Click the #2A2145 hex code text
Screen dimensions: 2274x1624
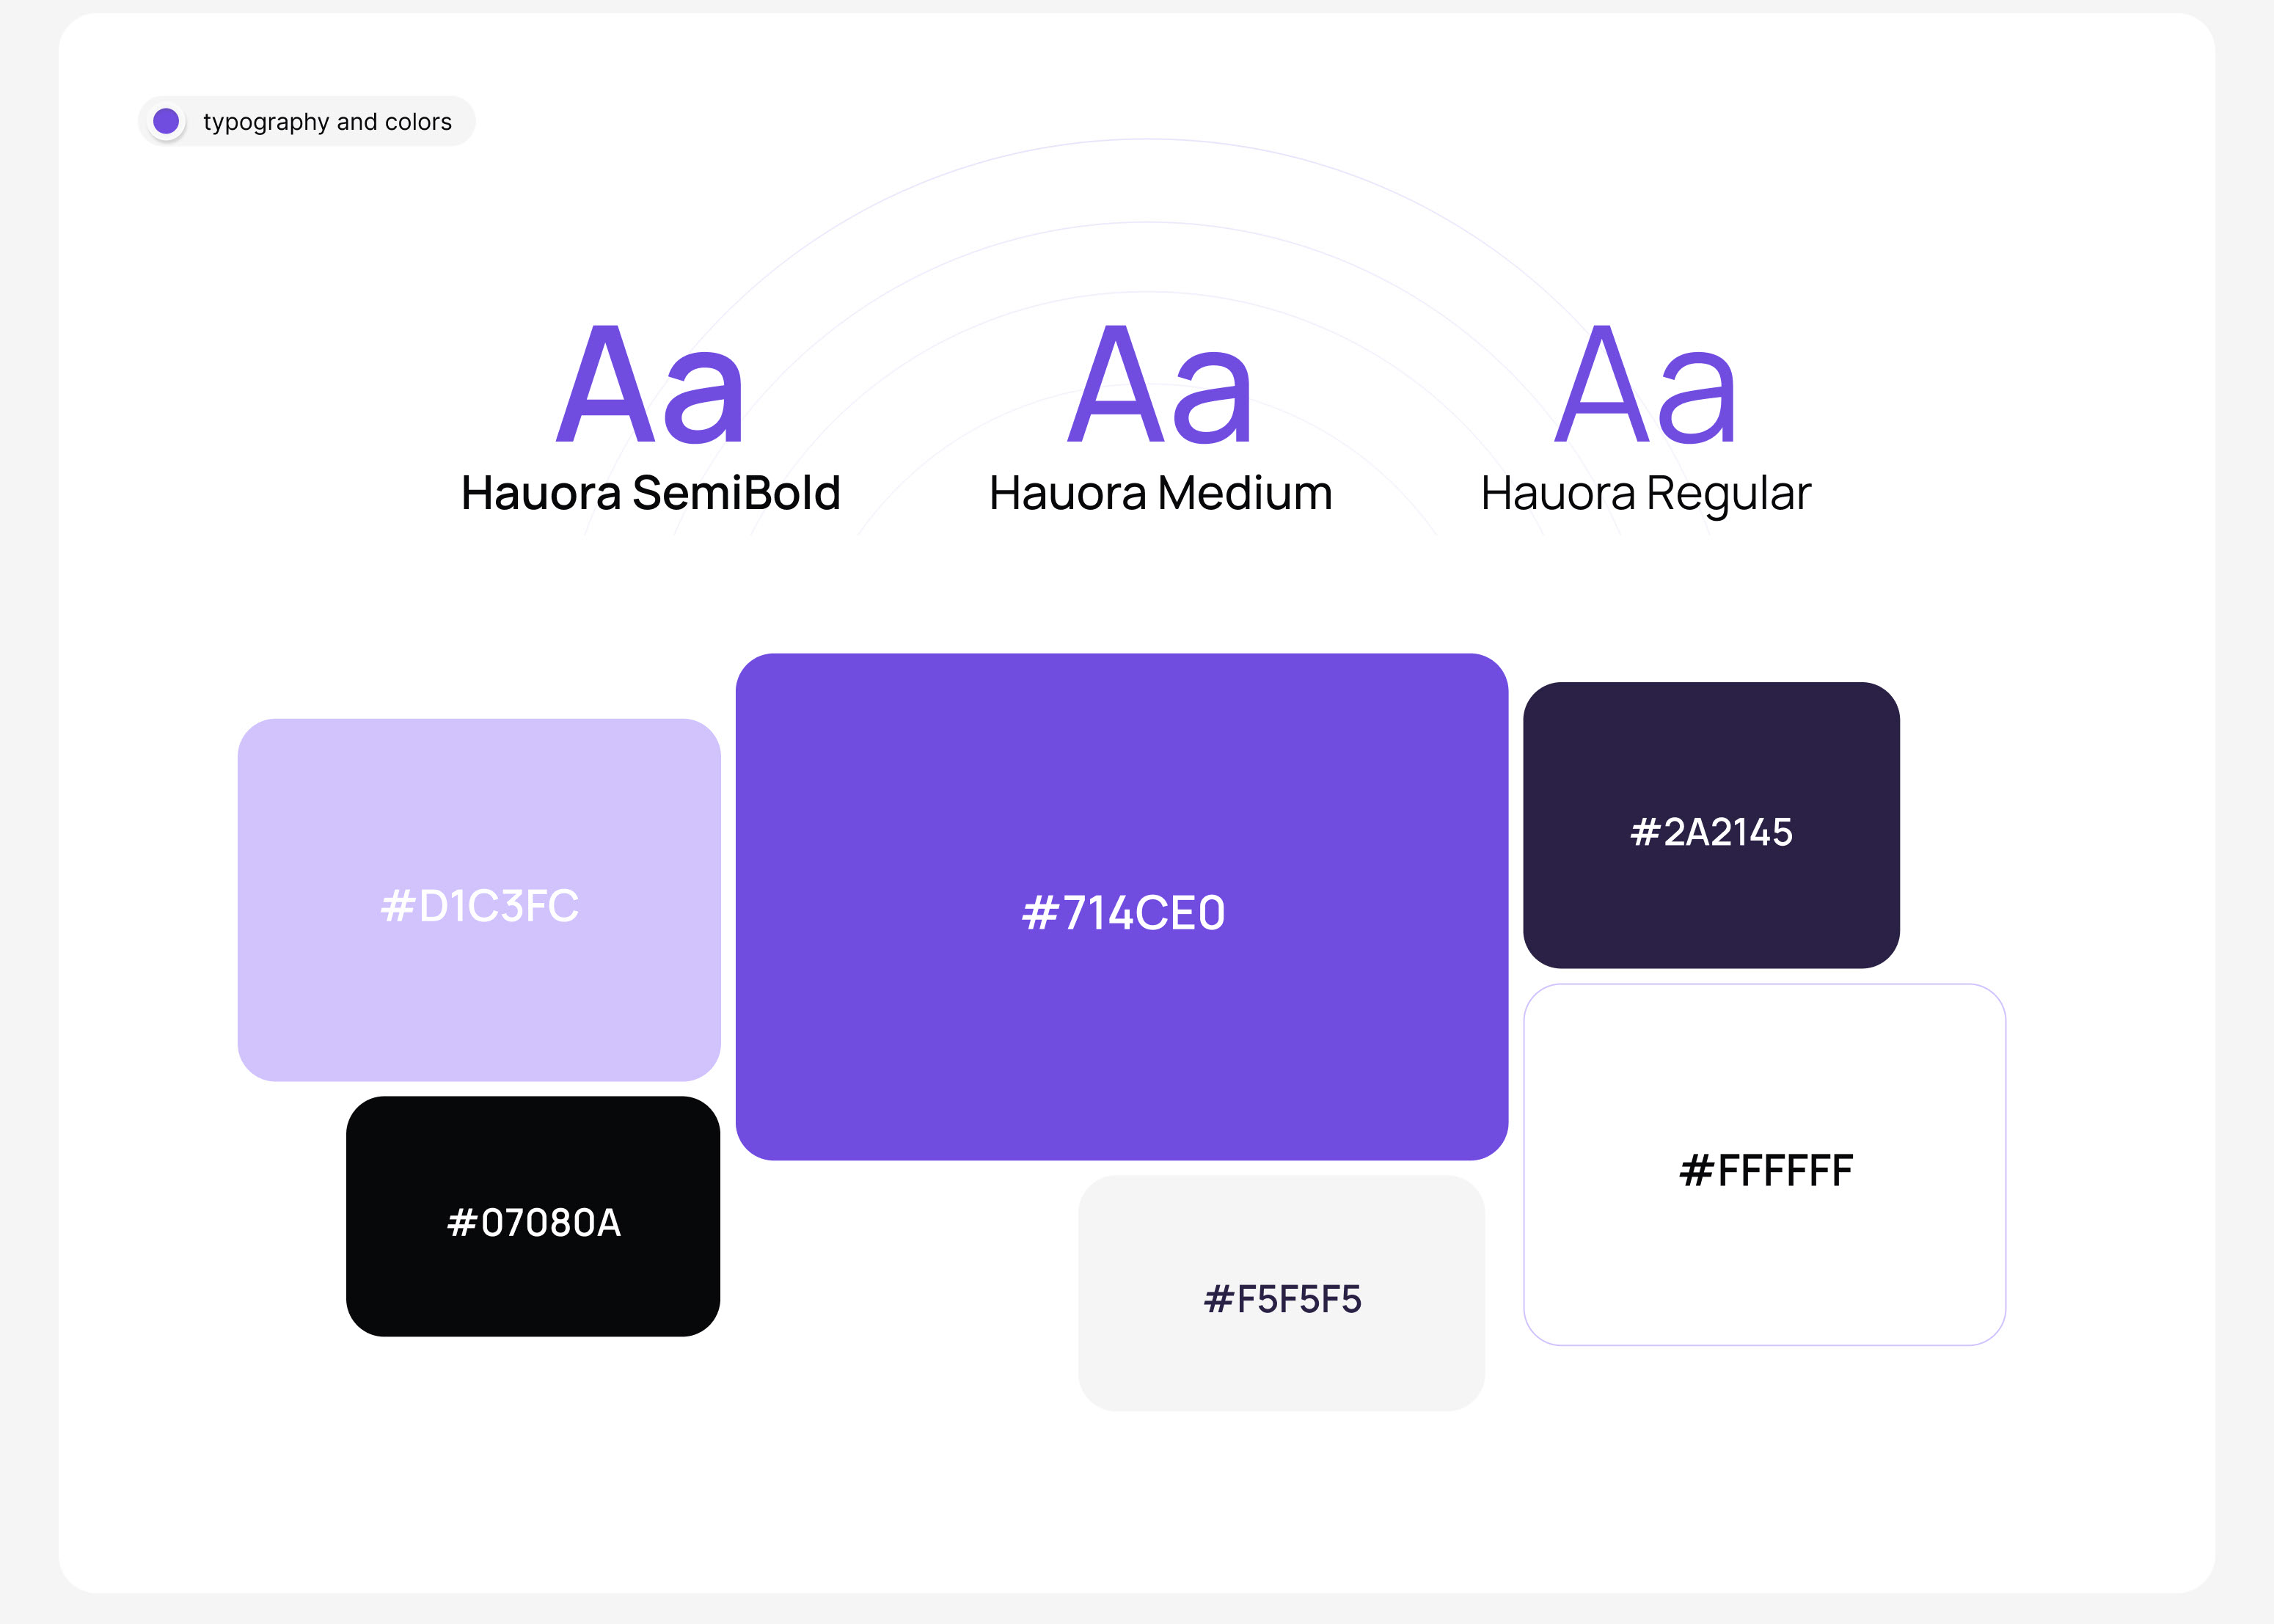point(1711,832)
